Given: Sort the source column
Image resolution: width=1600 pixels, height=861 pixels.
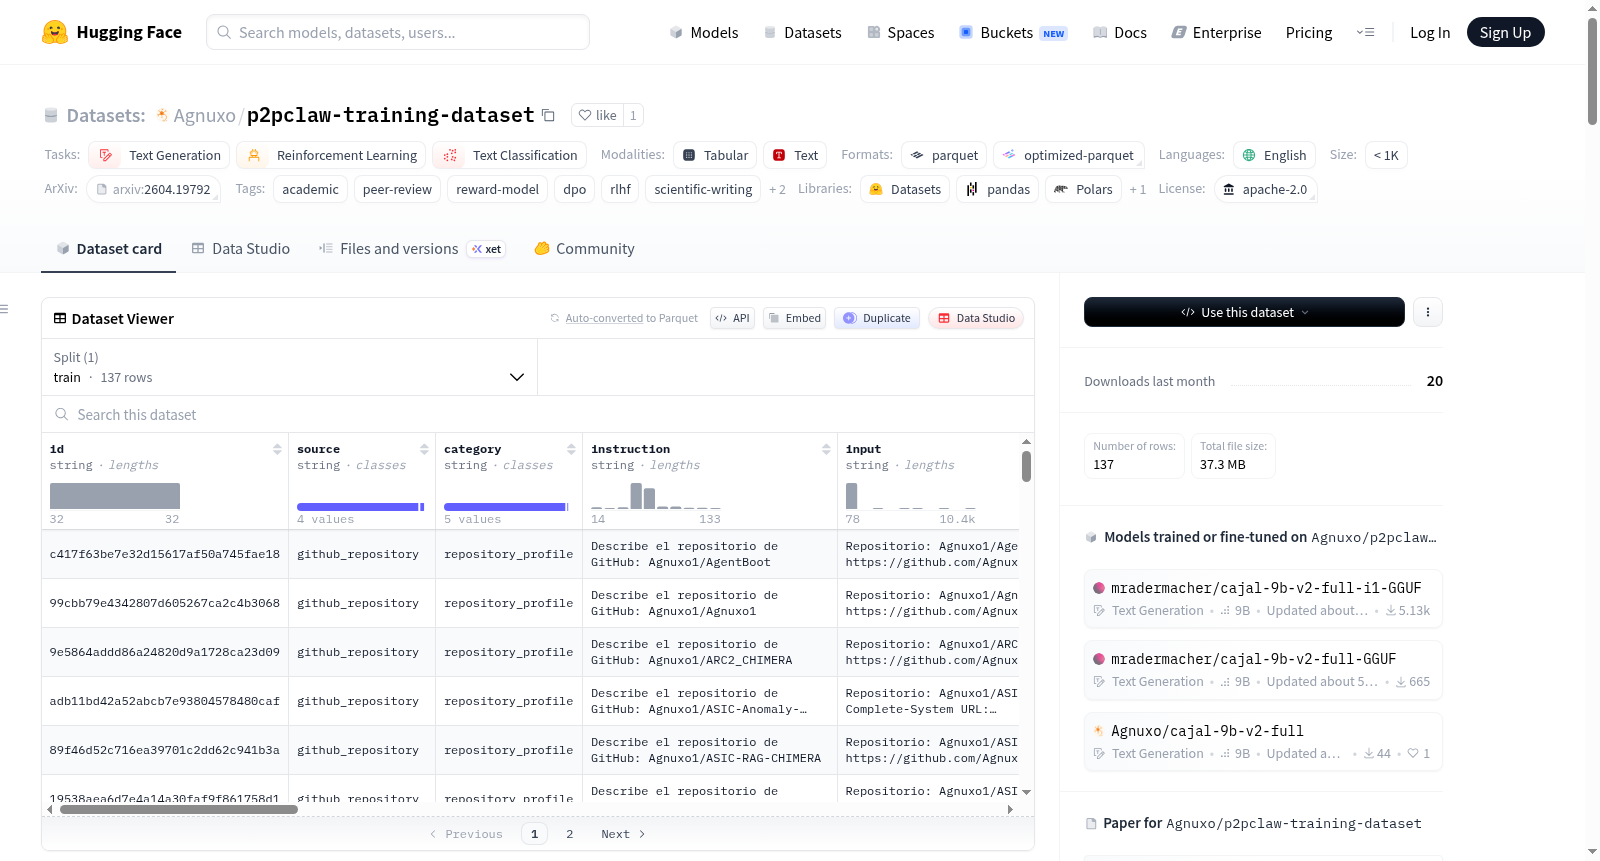Looking at the screenshot, I should pos(424,449).
